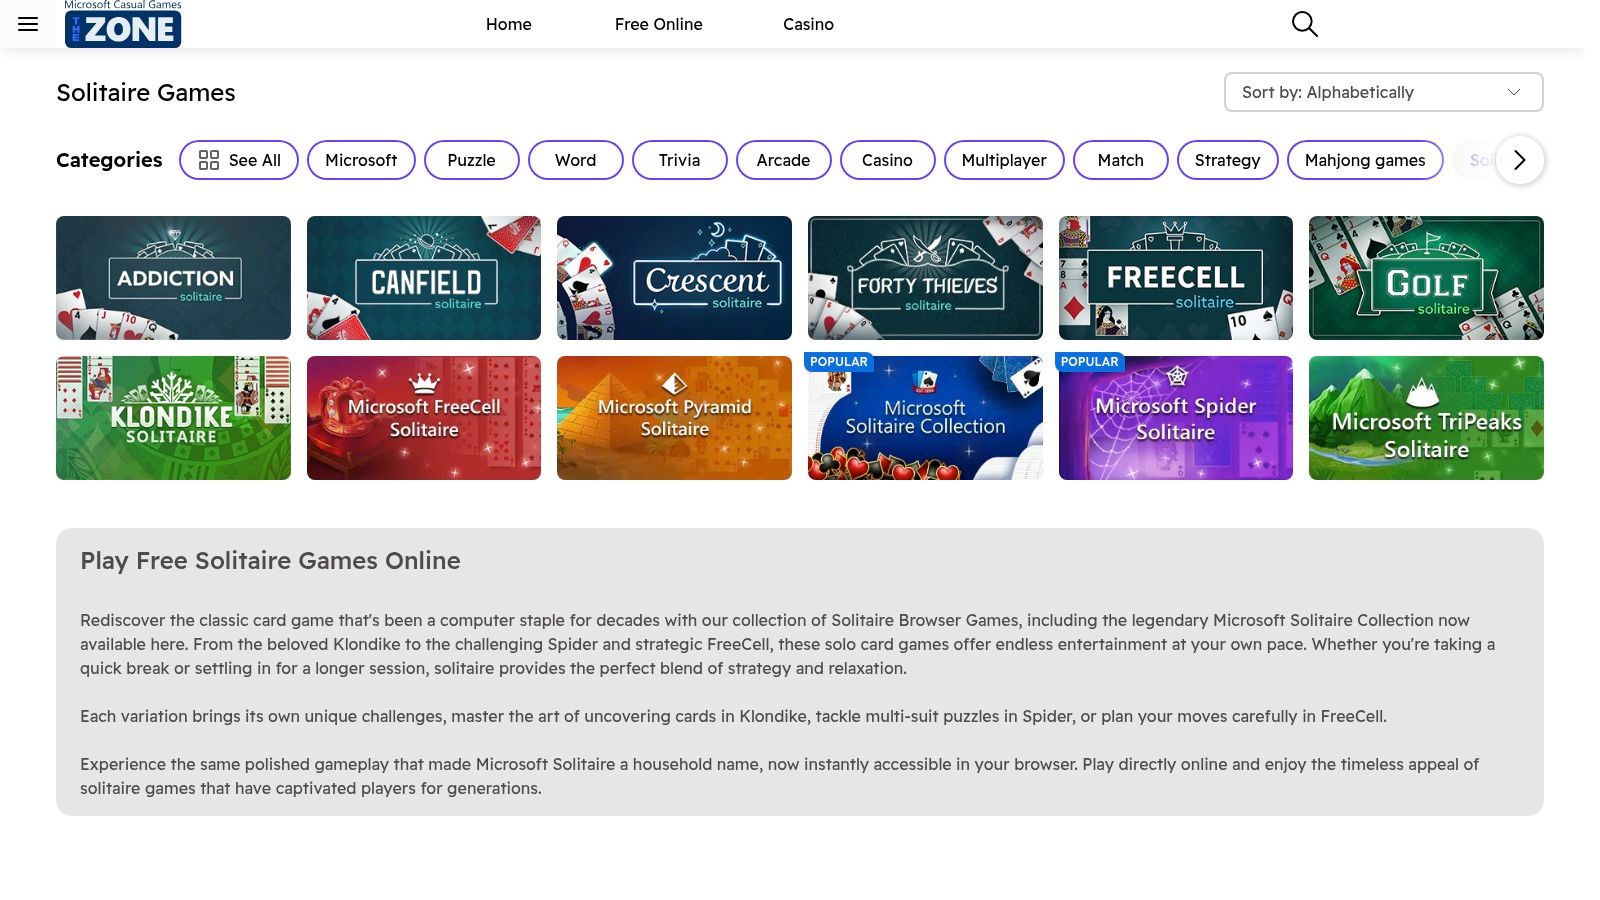This screenshot has height=900, width=1600.
Task: Select the Microsoft category chip
Action: [x=361, y=160]
